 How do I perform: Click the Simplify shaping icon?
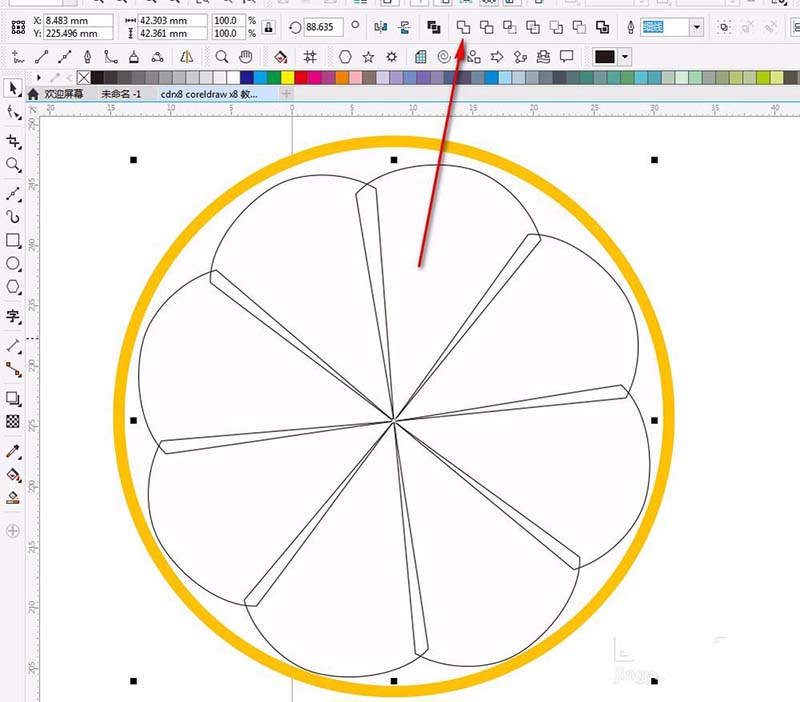click(x=533, y=27)
